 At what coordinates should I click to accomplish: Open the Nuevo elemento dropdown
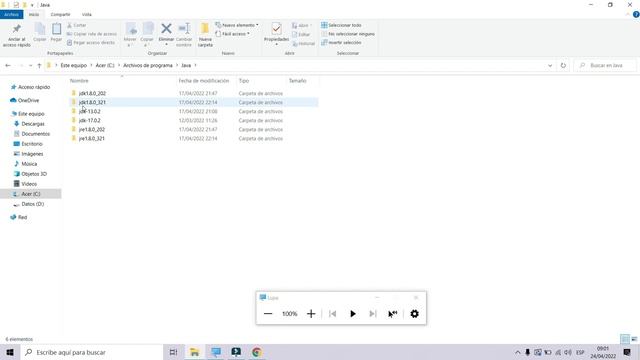coord(237,25)
